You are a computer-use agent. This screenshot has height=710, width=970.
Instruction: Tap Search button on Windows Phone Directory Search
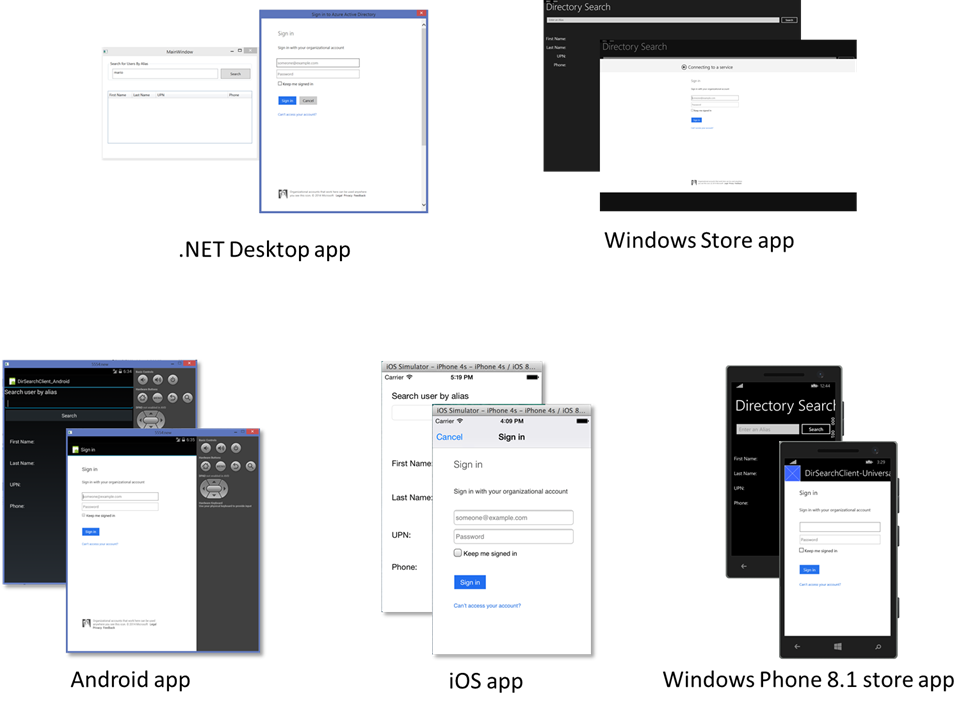(816, 429)
